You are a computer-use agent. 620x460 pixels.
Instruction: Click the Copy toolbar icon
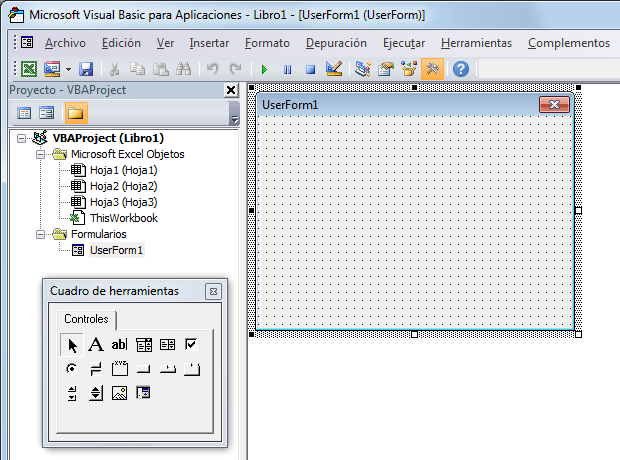pos(137,69)
